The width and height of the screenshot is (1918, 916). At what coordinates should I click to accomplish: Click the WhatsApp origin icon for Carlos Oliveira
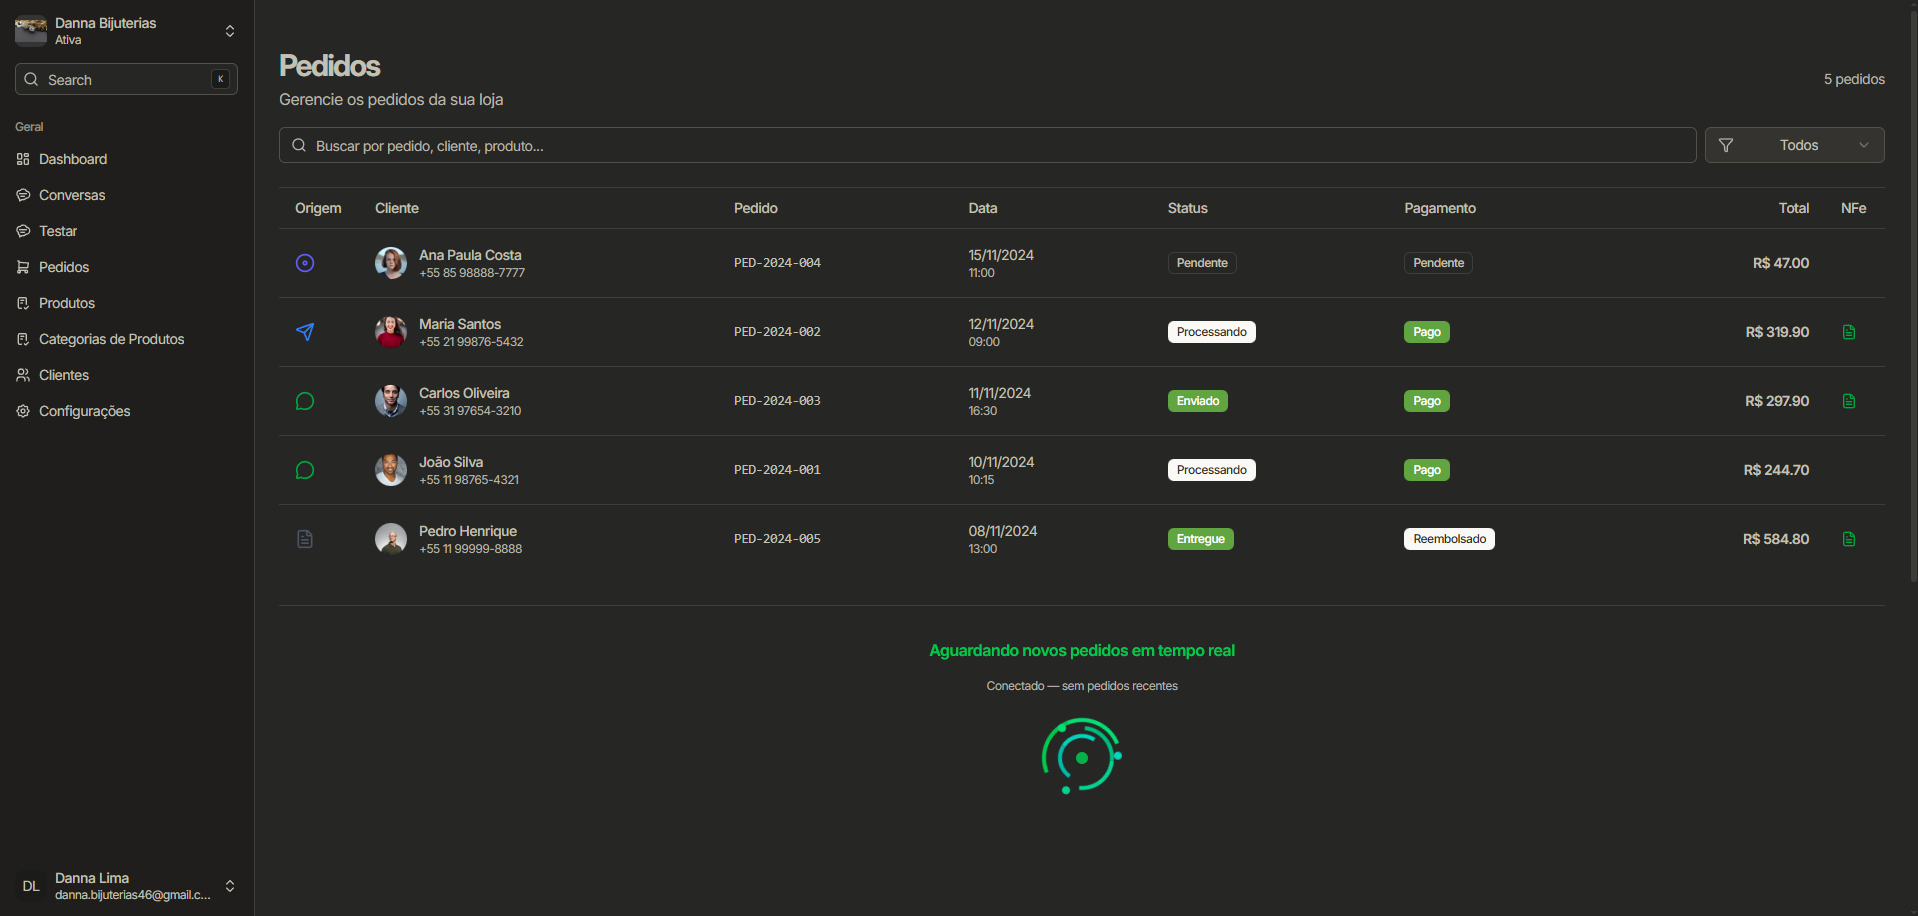pyautogui.click(x=305, y=401)
